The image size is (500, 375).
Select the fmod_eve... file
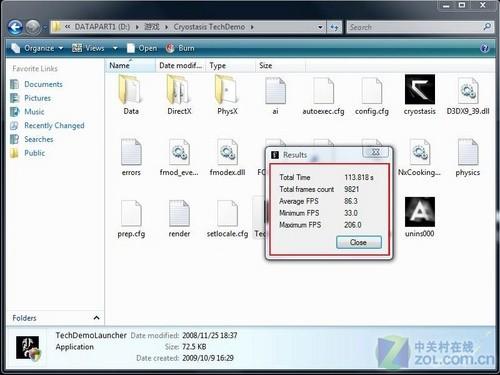(179, 157)
